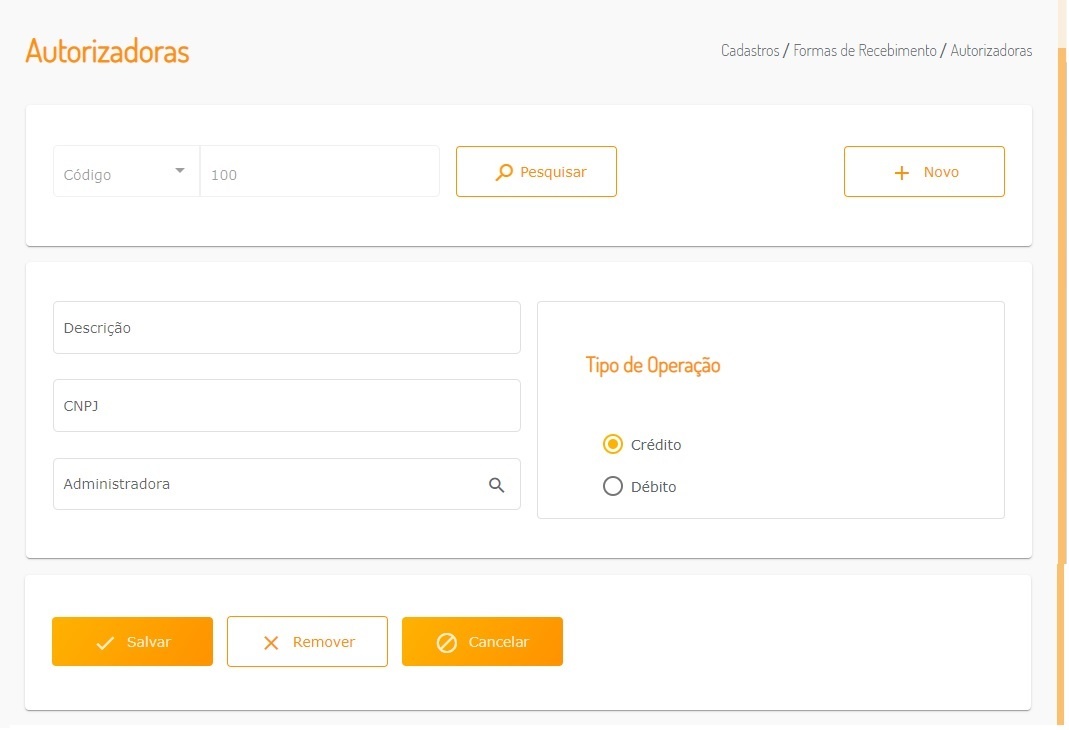Open the Código search-type dropdown
This screenshot has height=730, width=1069.
point(126,173)
